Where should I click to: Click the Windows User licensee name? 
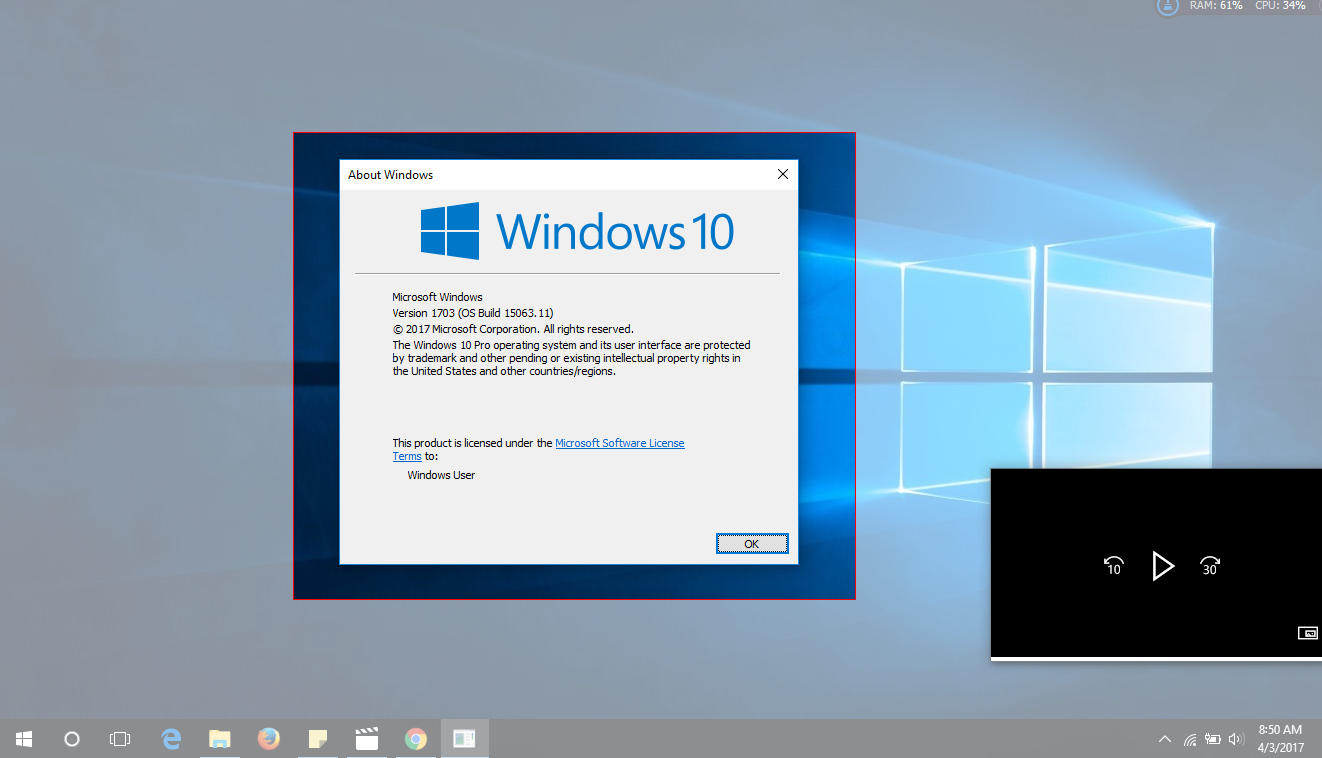coord(441,475)
